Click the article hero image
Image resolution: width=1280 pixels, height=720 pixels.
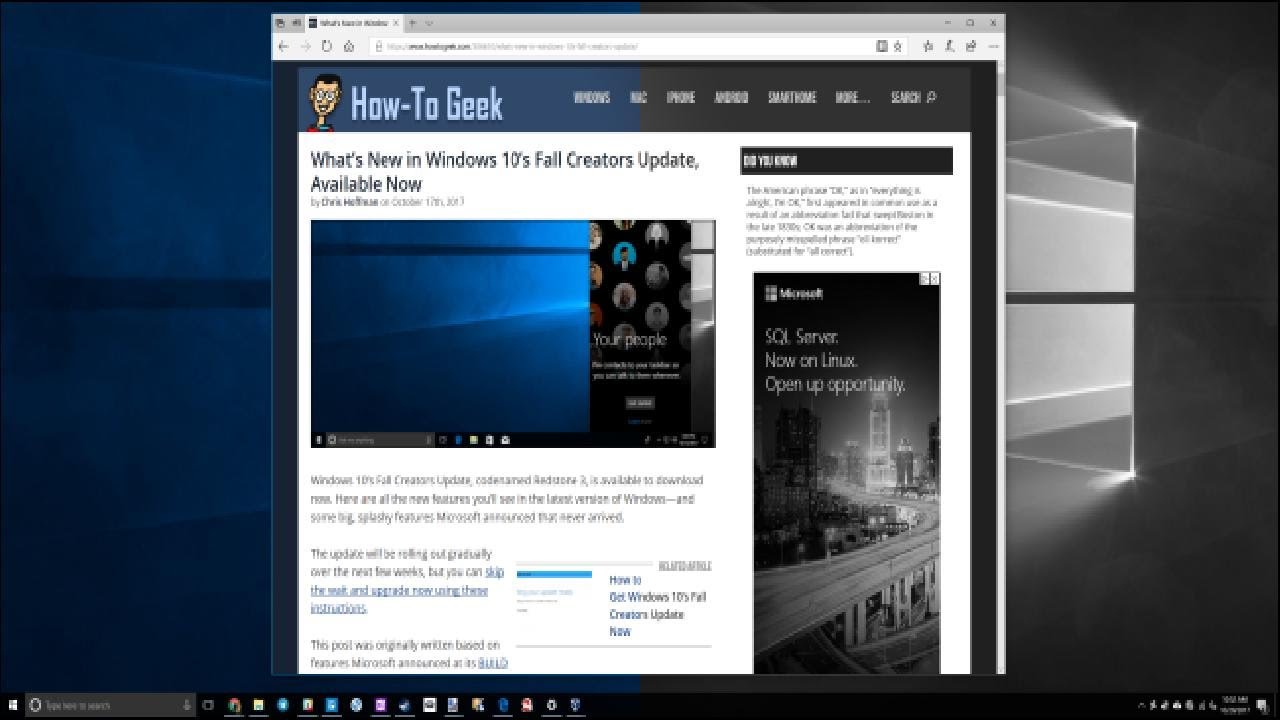point(513,333)
